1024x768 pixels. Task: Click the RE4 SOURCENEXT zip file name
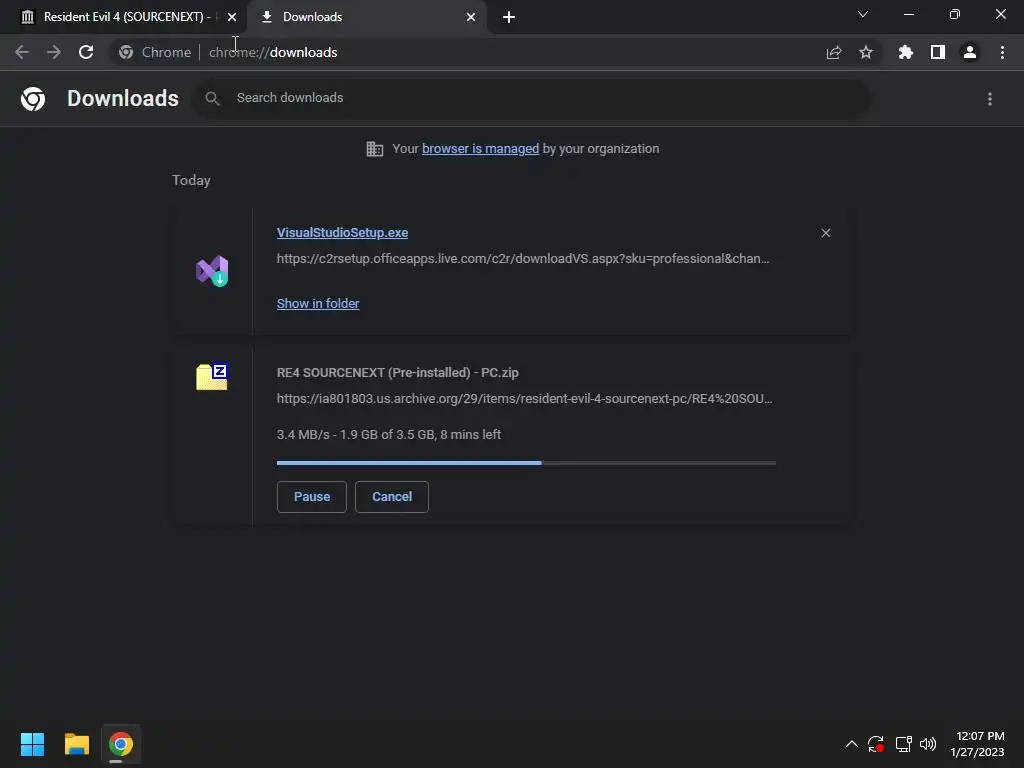point(398,373)
